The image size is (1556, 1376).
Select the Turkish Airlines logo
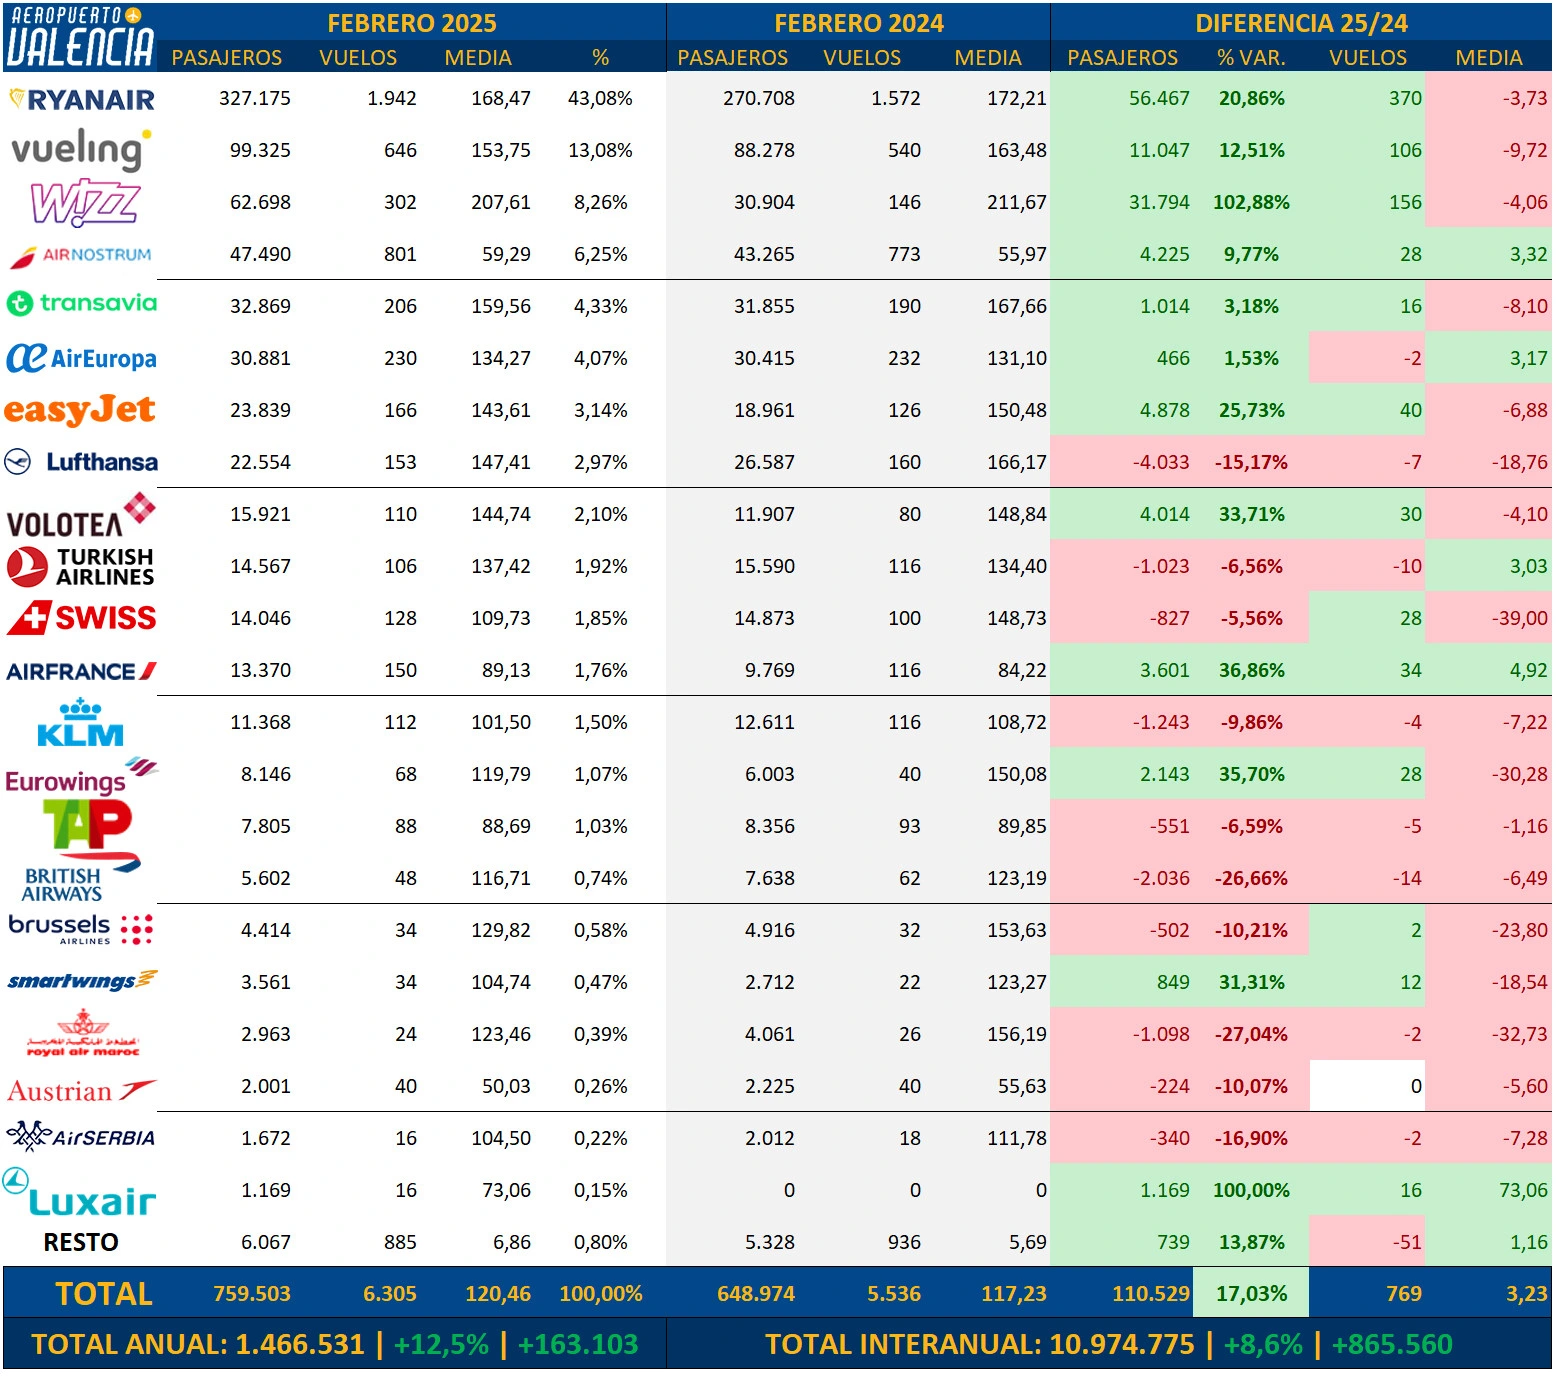pos(80,566)
